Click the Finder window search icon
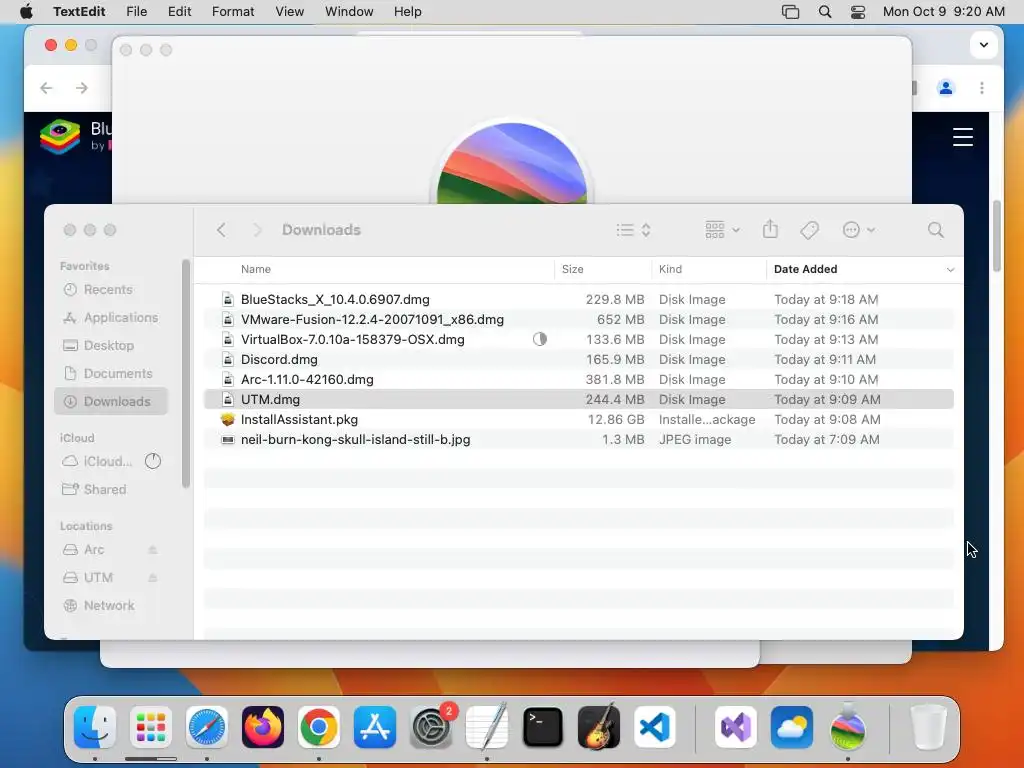 point(935,230)
